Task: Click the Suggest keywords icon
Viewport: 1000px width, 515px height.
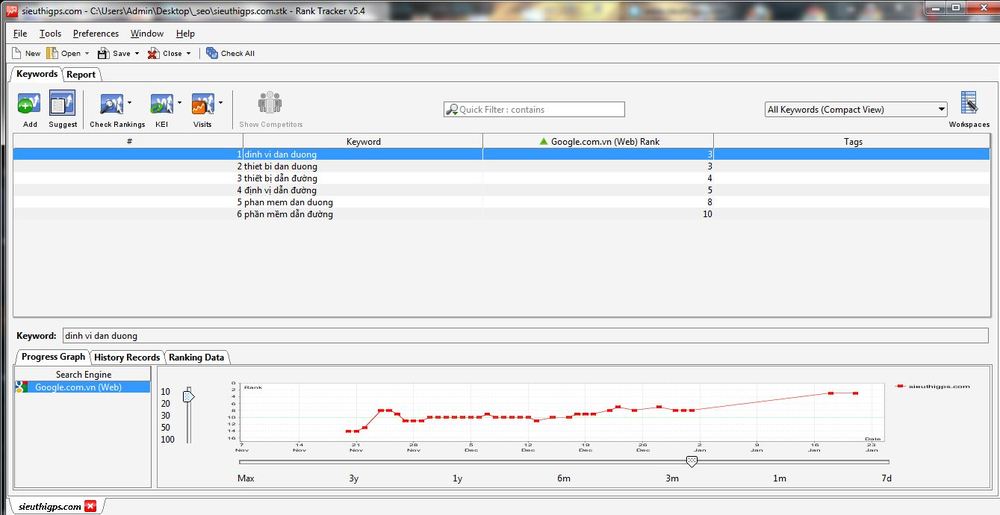Action: pos(62,103)
